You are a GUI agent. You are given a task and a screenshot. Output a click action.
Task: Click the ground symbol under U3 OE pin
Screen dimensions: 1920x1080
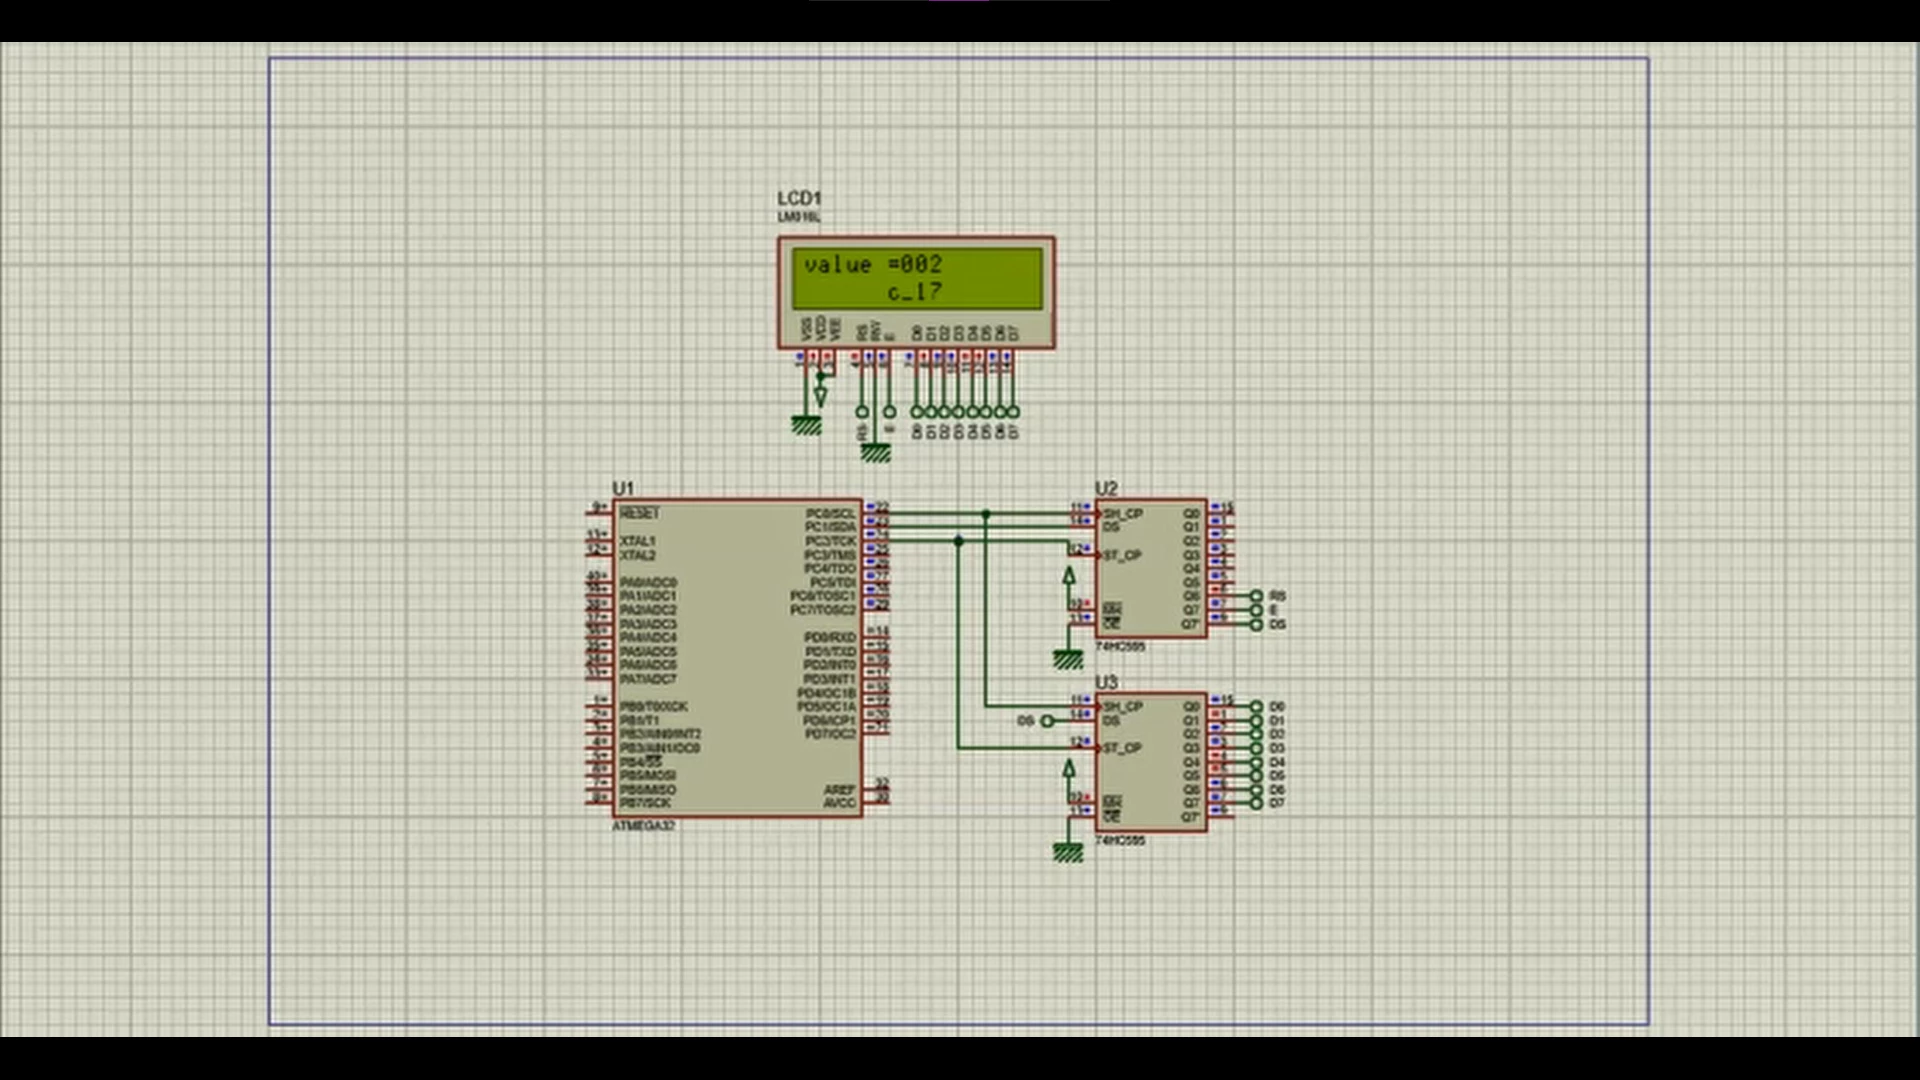click(x=1068, y=853)
